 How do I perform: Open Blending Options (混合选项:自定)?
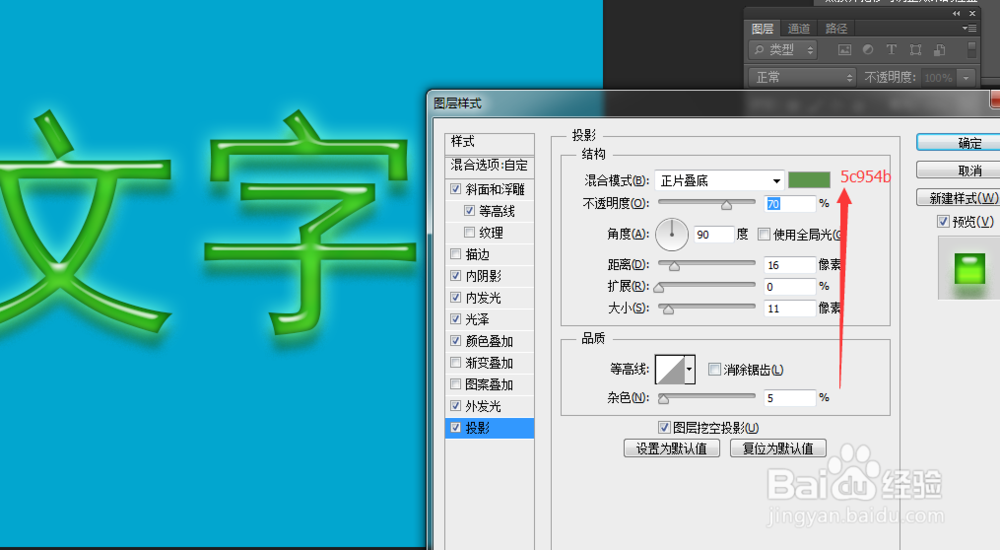(x=490, y=166)
